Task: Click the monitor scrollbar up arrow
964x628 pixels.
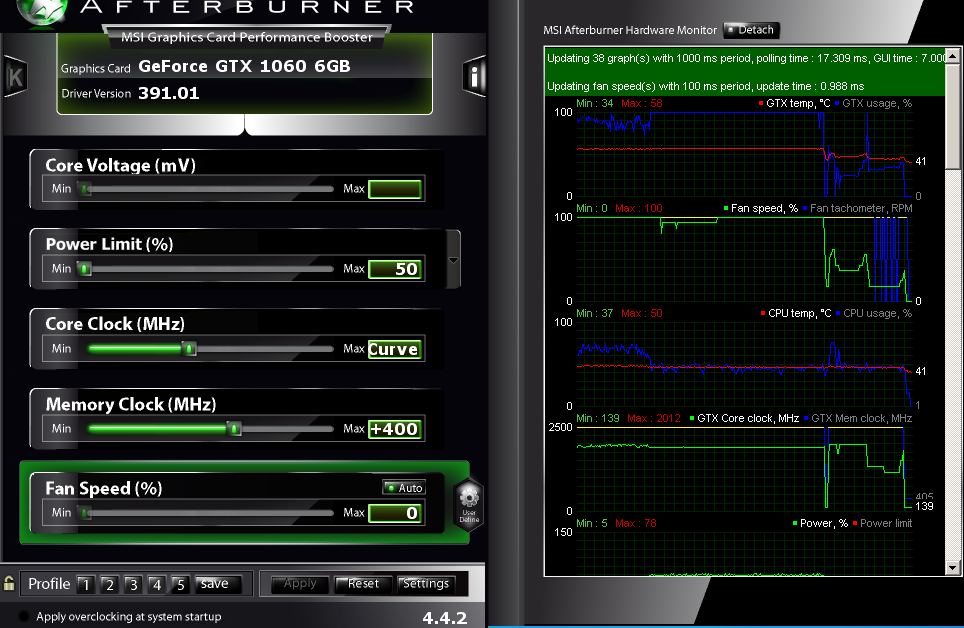Action: coord(952,56)
